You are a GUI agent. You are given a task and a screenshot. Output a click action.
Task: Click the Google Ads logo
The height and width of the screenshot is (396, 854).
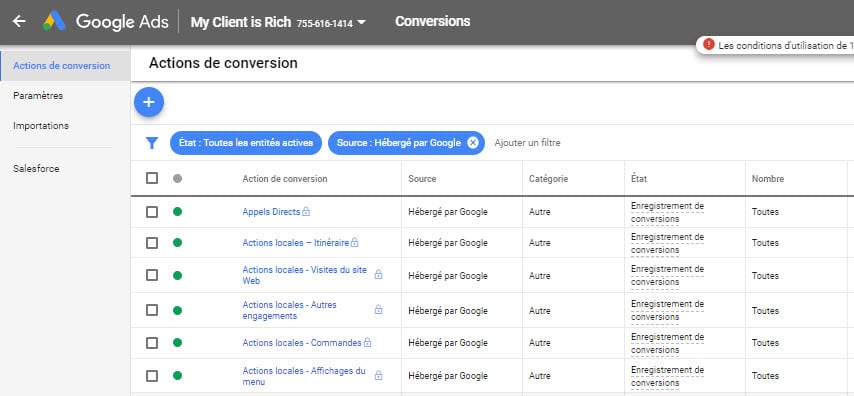point(106,22)
